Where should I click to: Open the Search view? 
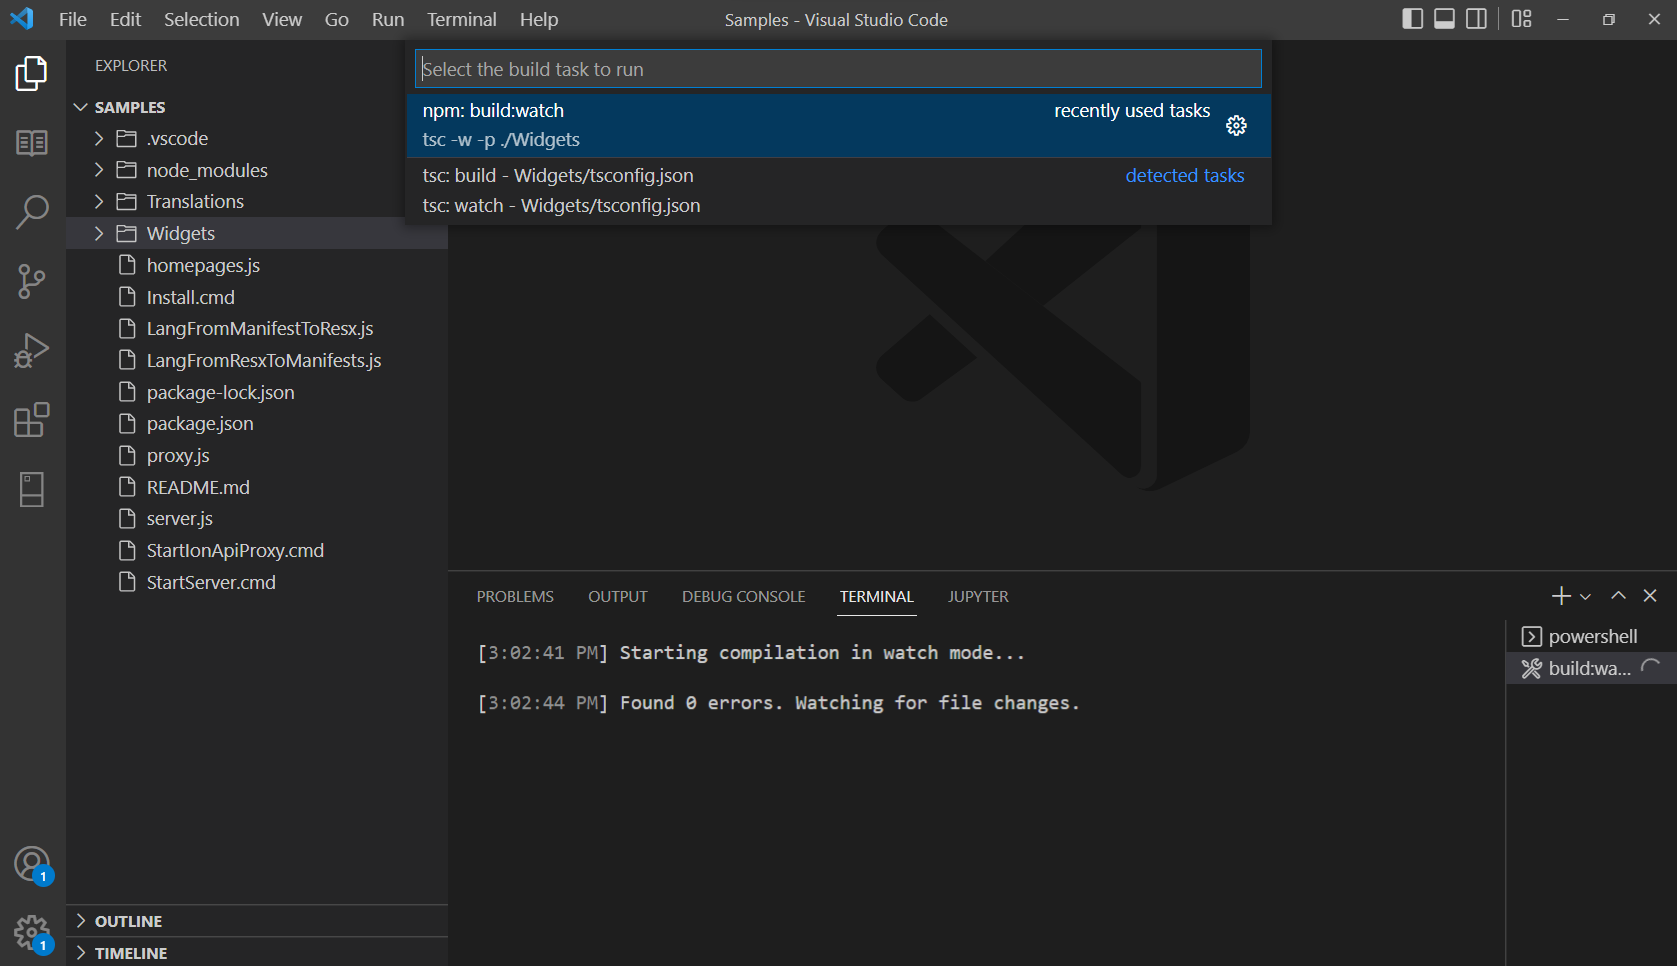pyautogui.click(x=32, y=212)
